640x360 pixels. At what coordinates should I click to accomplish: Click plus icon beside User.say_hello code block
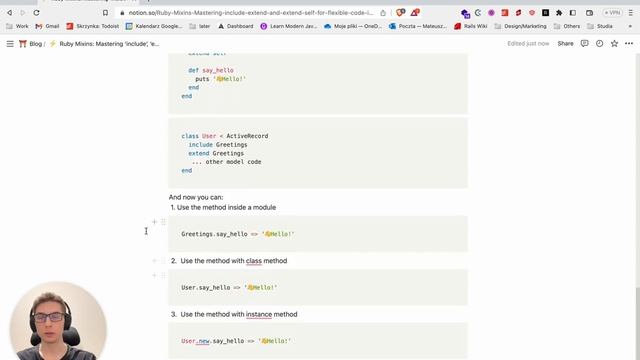[154, 276]
